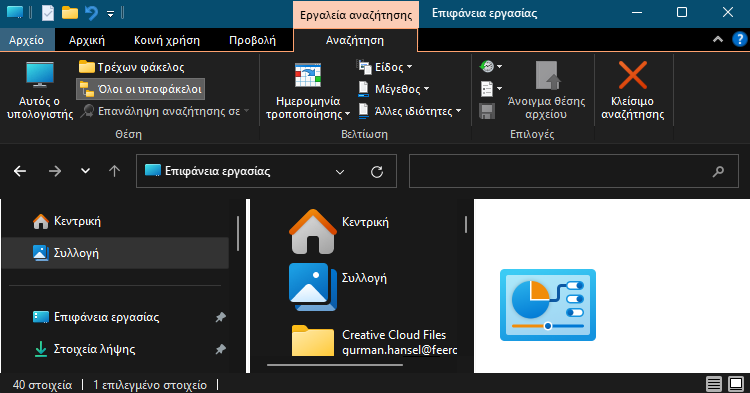Click the Εργαλεία αναζήτησης contextual tab header

356,15
